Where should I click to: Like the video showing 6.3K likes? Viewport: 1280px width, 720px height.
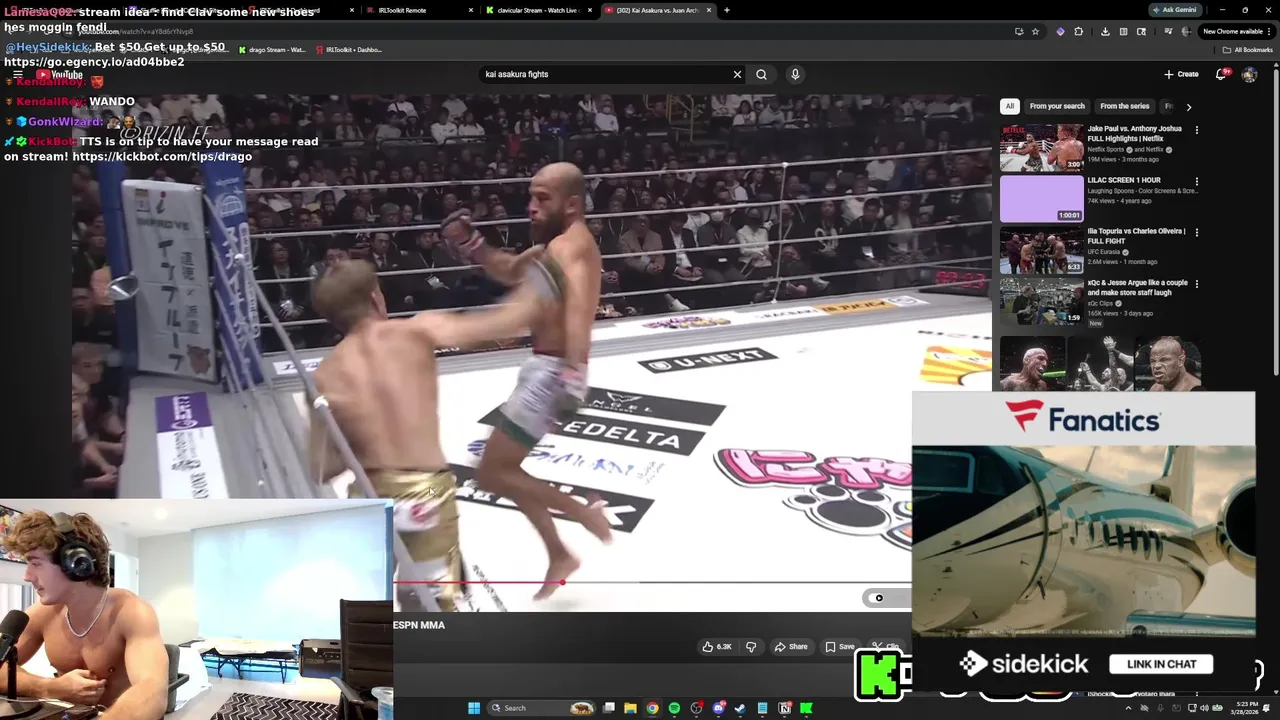717,647
